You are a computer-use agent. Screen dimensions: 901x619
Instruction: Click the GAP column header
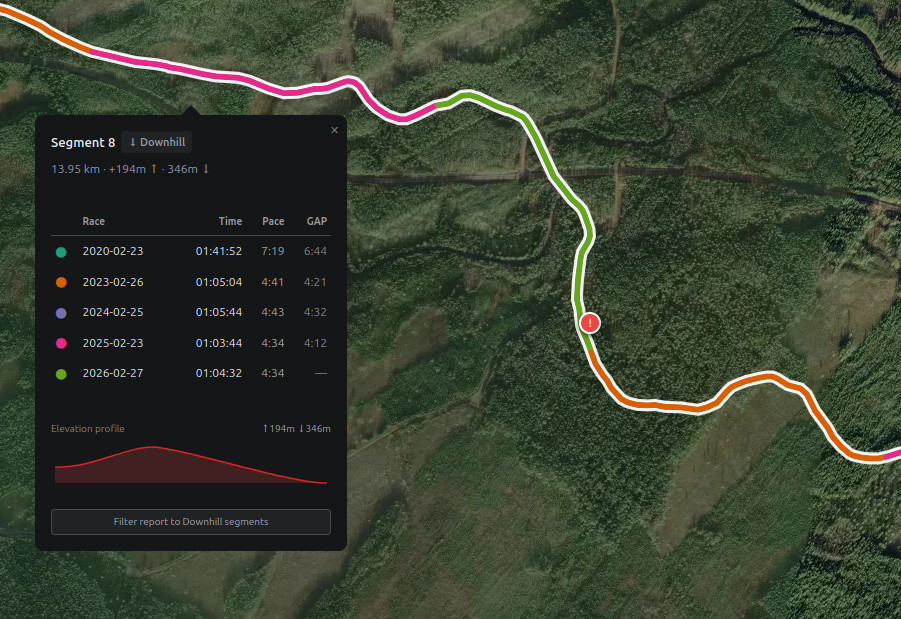pos(317,221)
